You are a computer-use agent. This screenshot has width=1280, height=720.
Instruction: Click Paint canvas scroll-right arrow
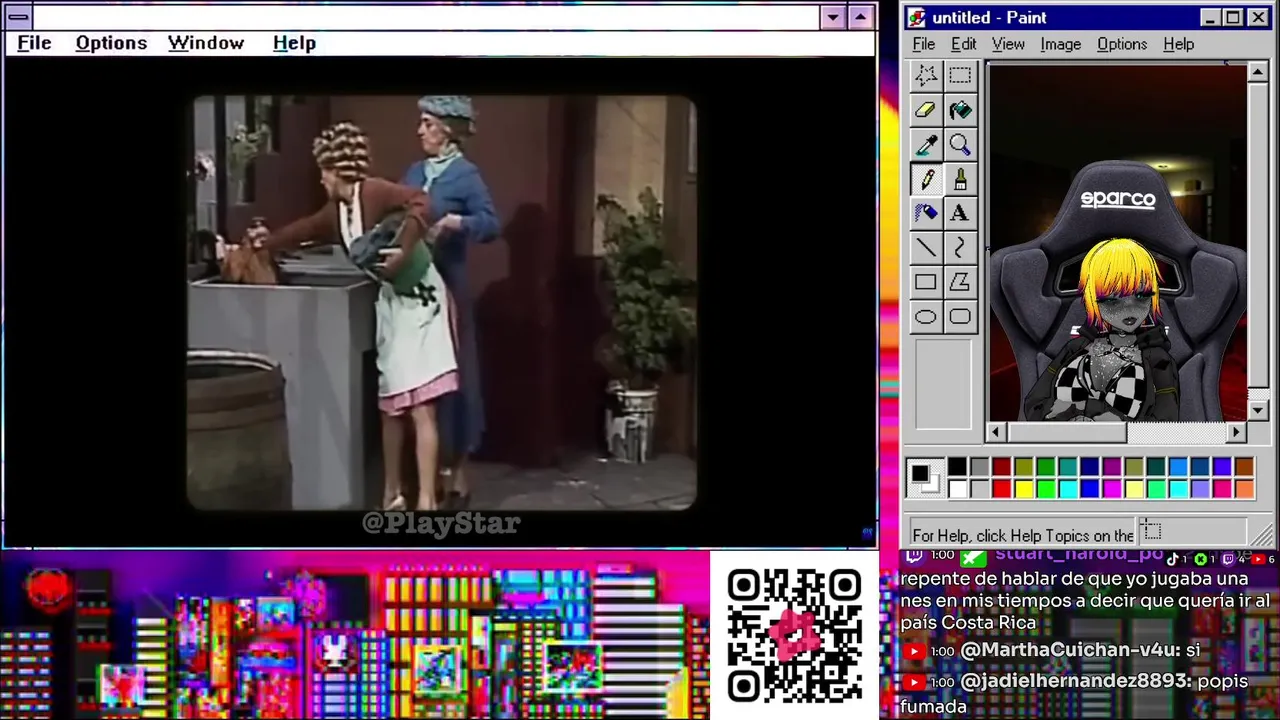pos(1237,432)
